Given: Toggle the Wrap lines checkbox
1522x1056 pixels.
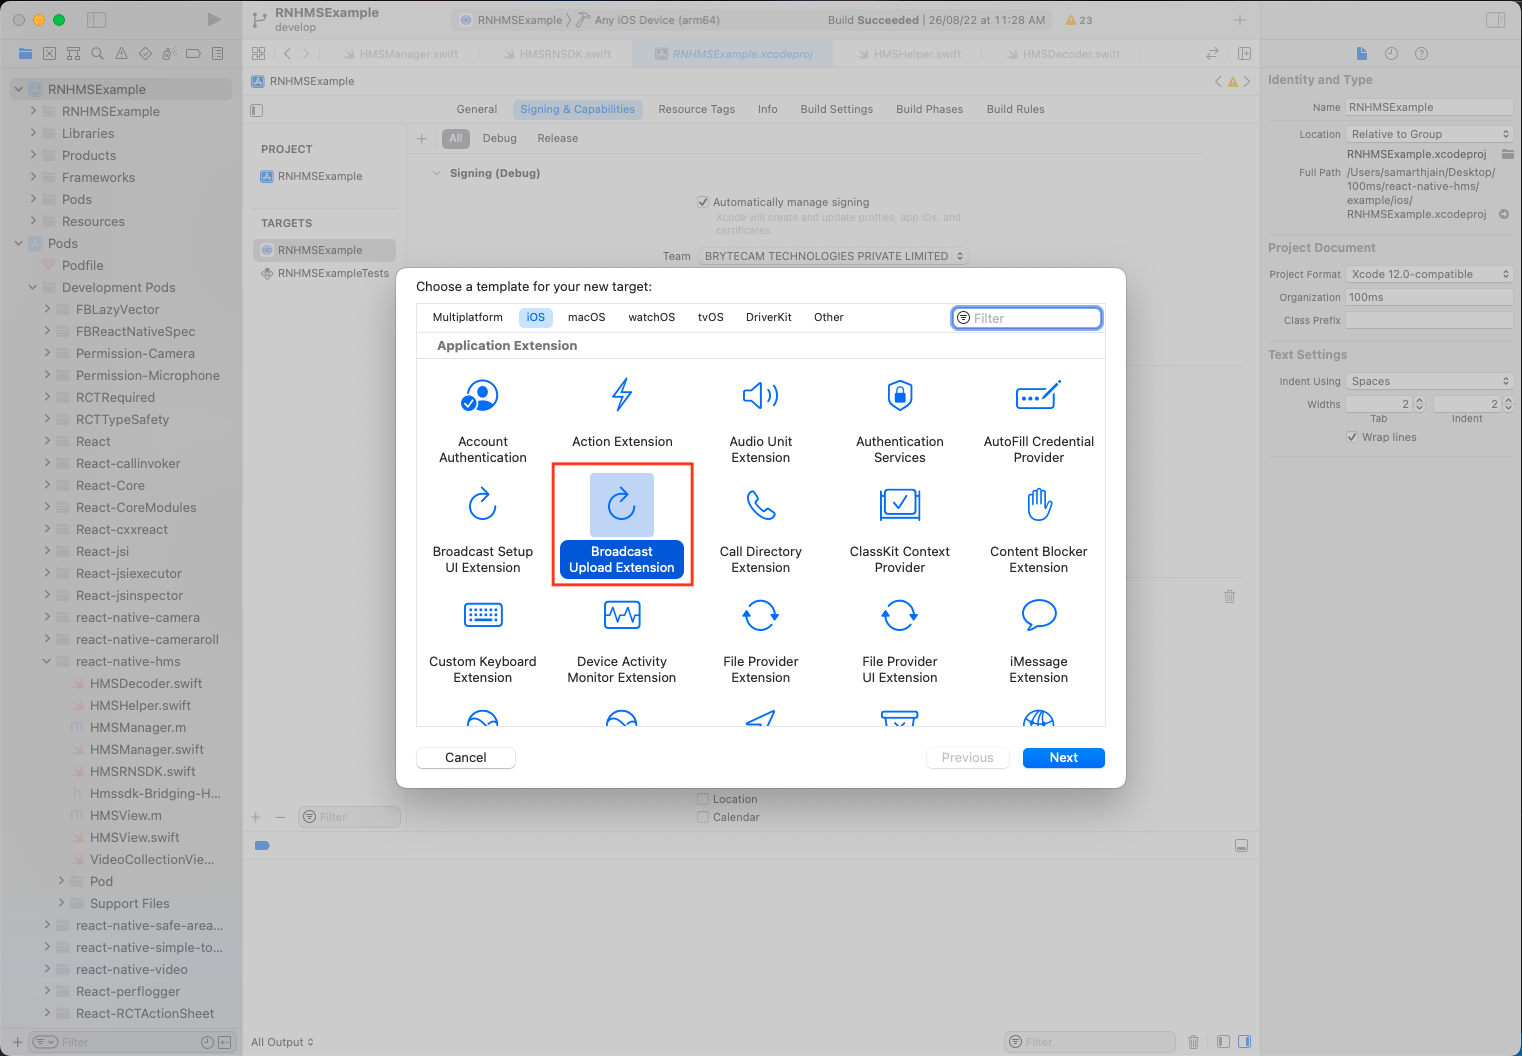Looking at the screenshot, I should tap(1352, 437).
